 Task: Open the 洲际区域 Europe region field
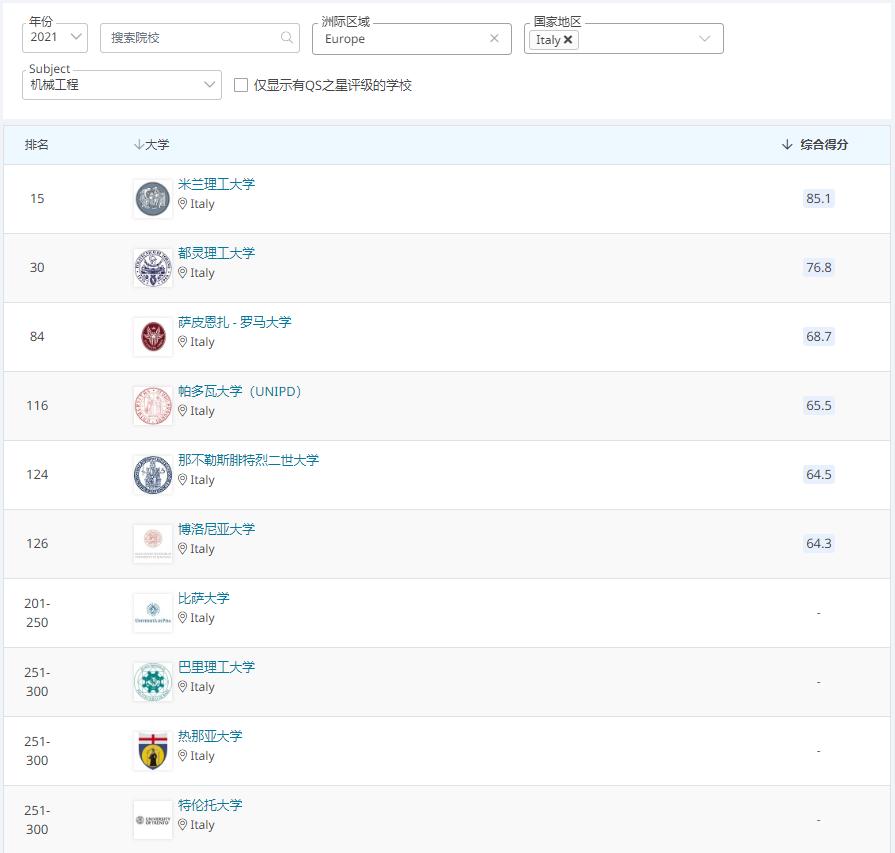[412, 39]
